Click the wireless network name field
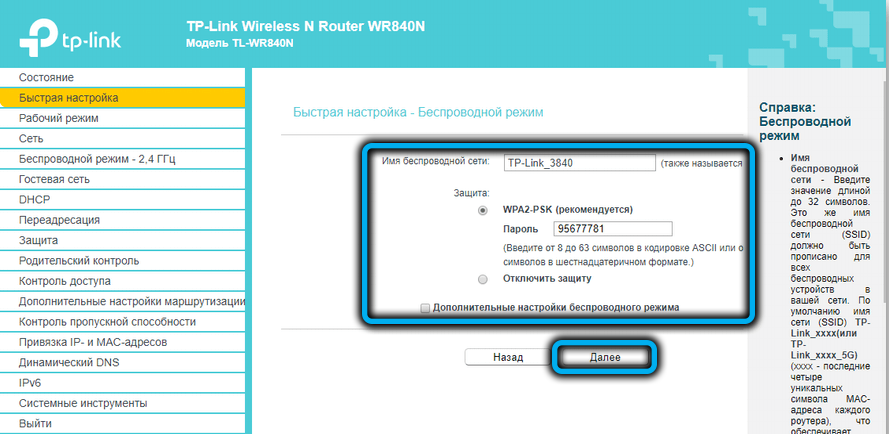The image size is (889, 434). (x=578, y=162)
